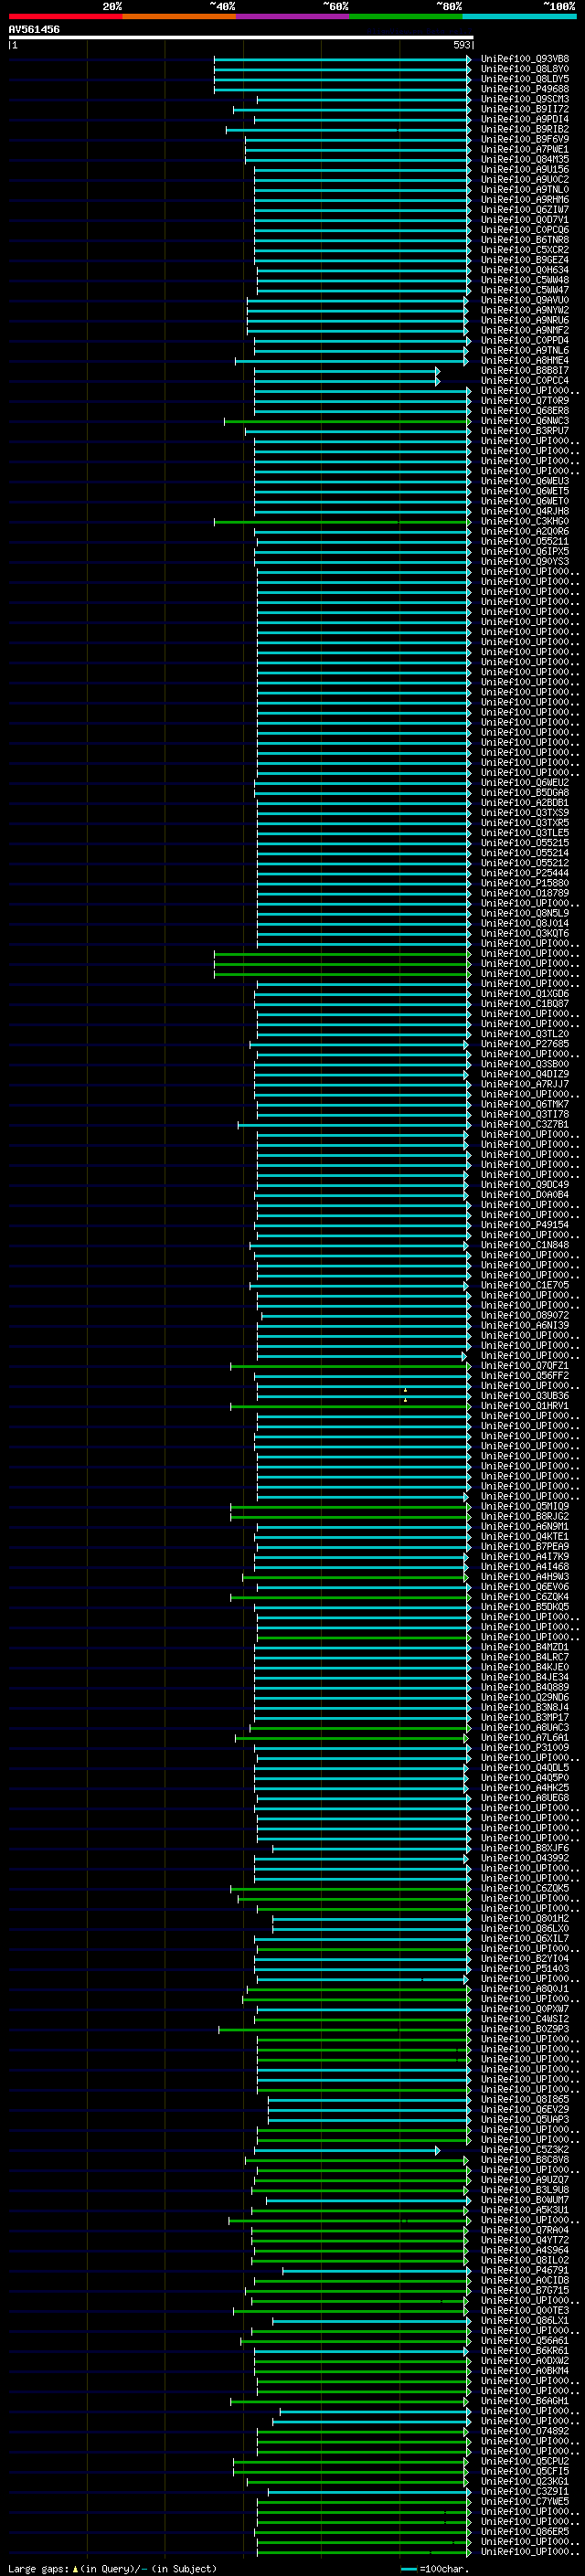
Task: Select the UniRef100_P51403 row label
Action: pyautogui.click(x=525, y=1969)
